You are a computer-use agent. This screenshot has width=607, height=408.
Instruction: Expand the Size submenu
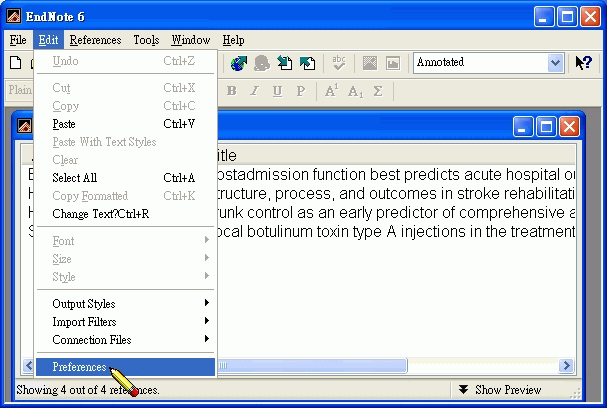point(125,259)
